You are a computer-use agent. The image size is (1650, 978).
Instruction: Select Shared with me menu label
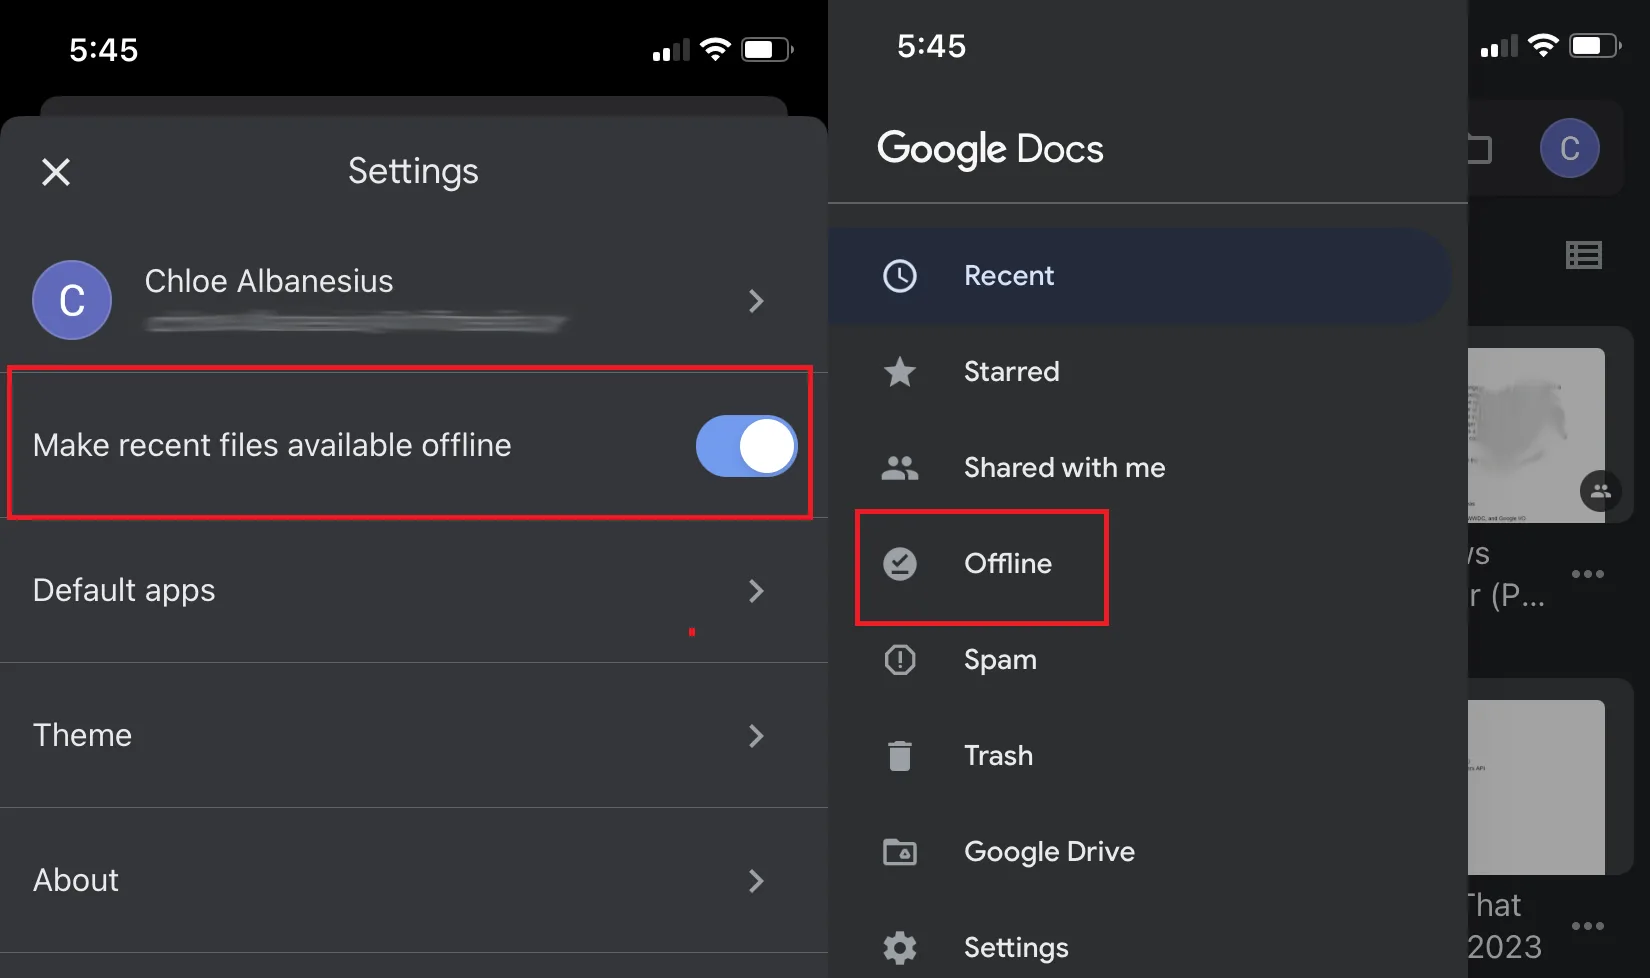(1064, 468)
